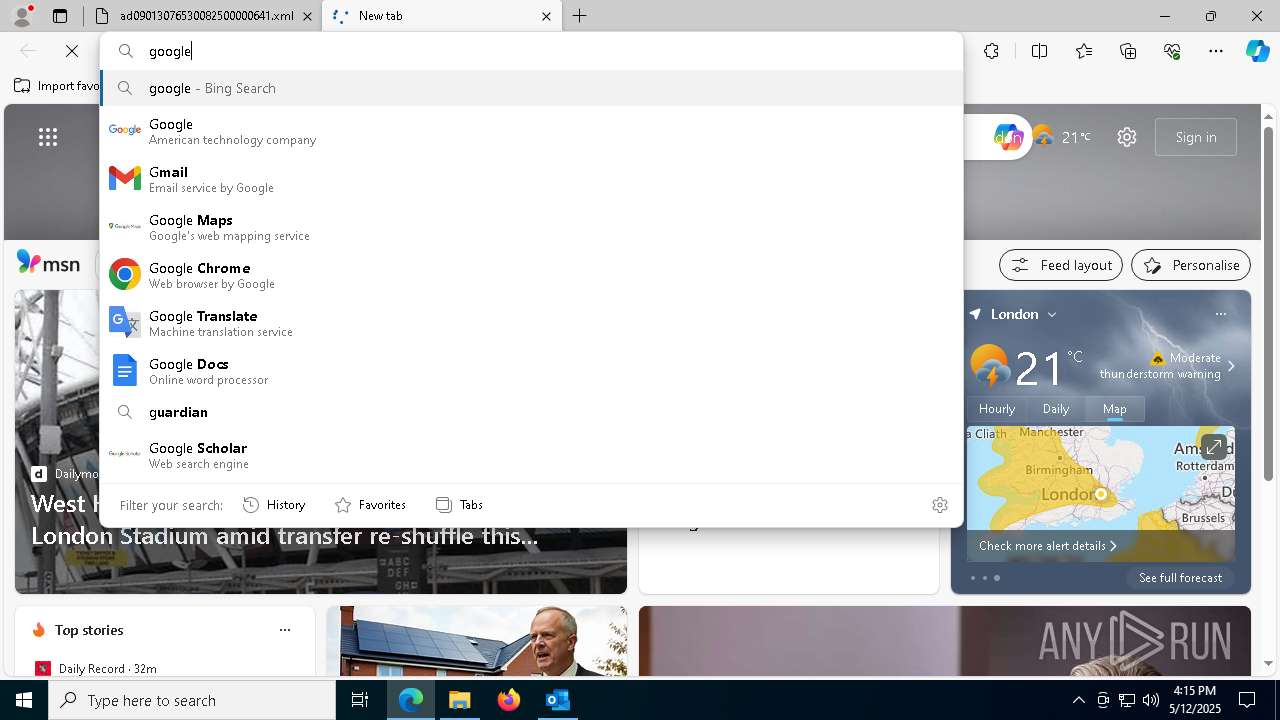This screenshot has height=720, width=1280.
Task: Open the Extensions puzzle icon
Action: pyautogui.click(x=991, y=51)
